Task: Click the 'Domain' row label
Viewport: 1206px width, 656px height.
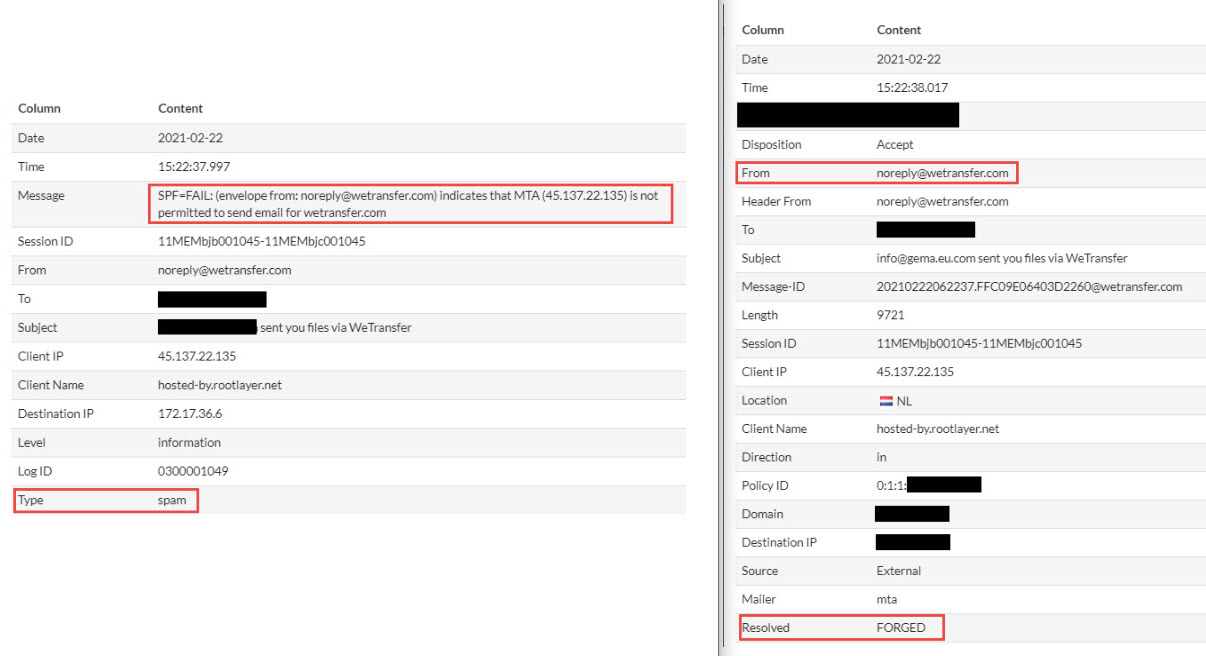Action: point(763,514)
